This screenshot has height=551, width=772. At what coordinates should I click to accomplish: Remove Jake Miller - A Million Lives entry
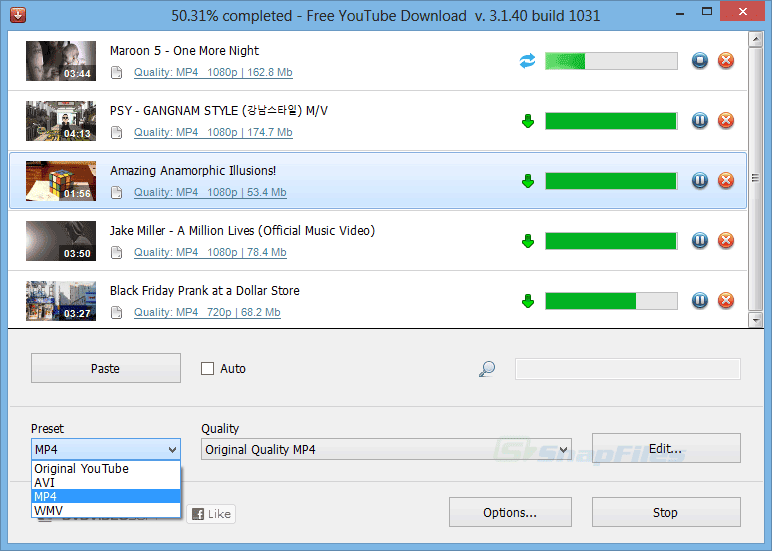point(726,241)
